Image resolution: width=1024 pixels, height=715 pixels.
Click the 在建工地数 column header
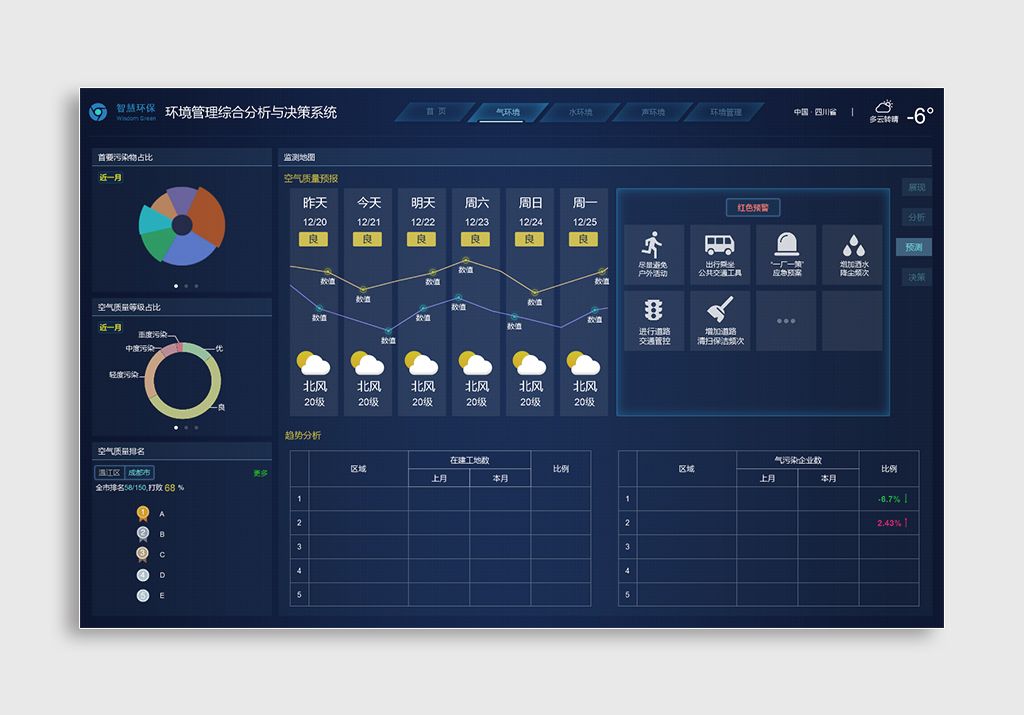coord(470,460)
